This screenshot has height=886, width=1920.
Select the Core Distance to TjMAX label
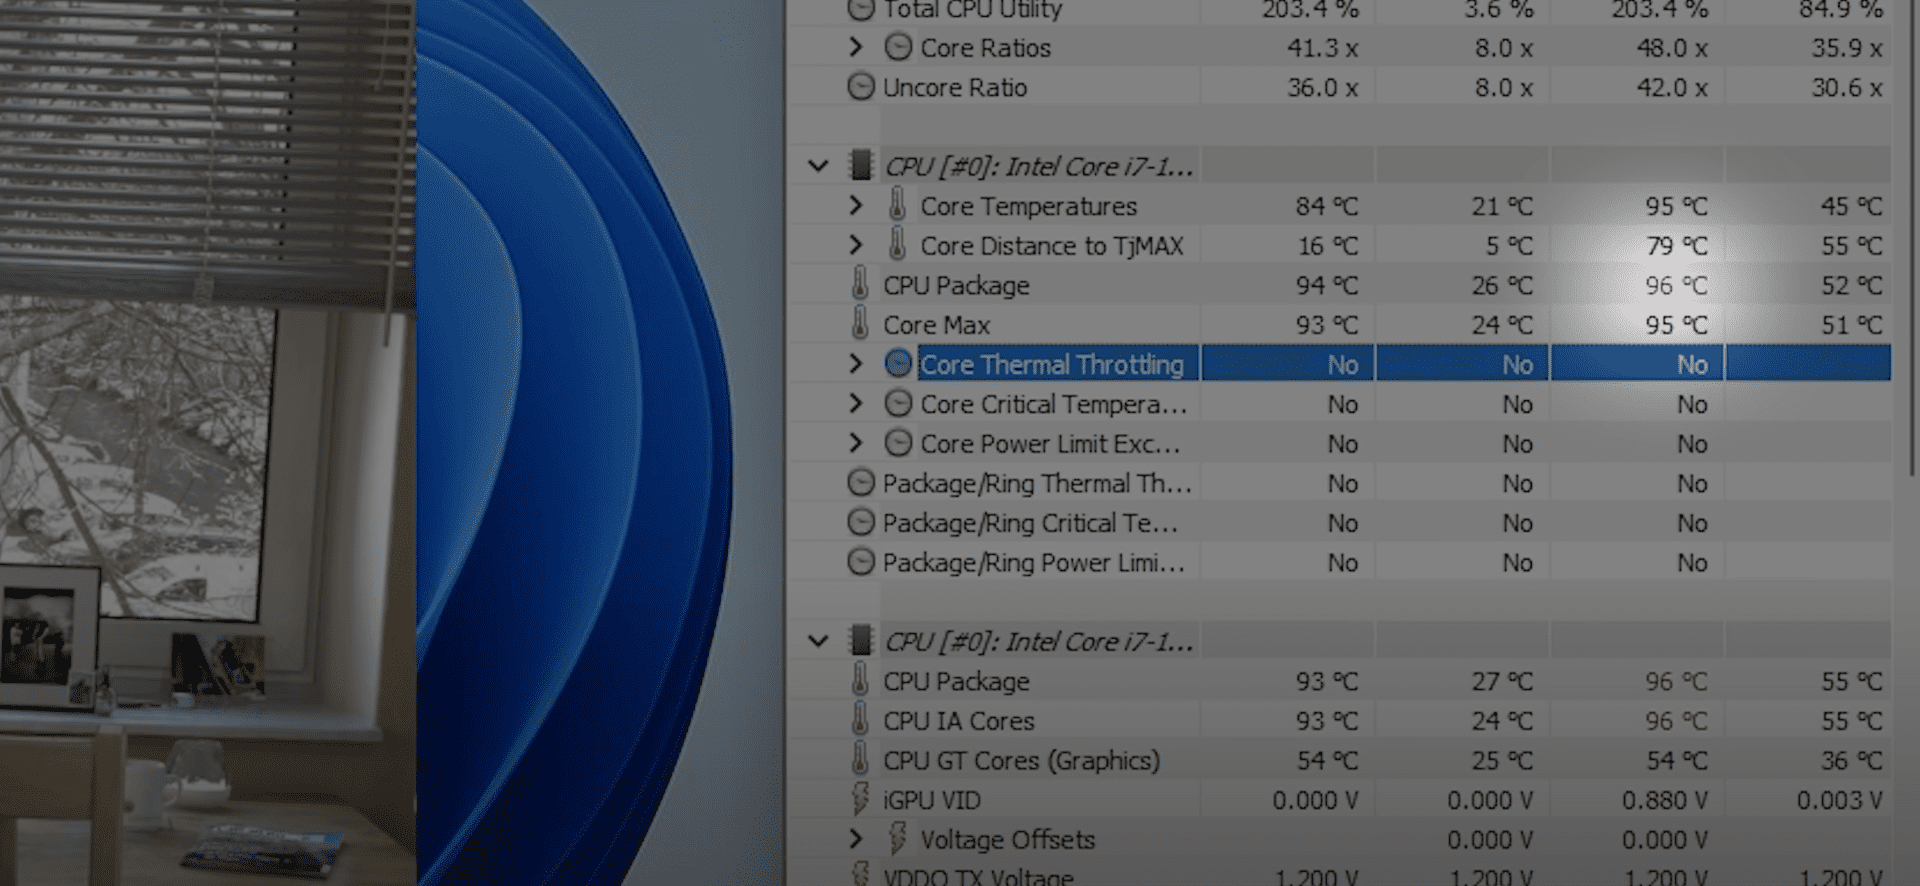pyautogui.click(x=1052, y=246)
